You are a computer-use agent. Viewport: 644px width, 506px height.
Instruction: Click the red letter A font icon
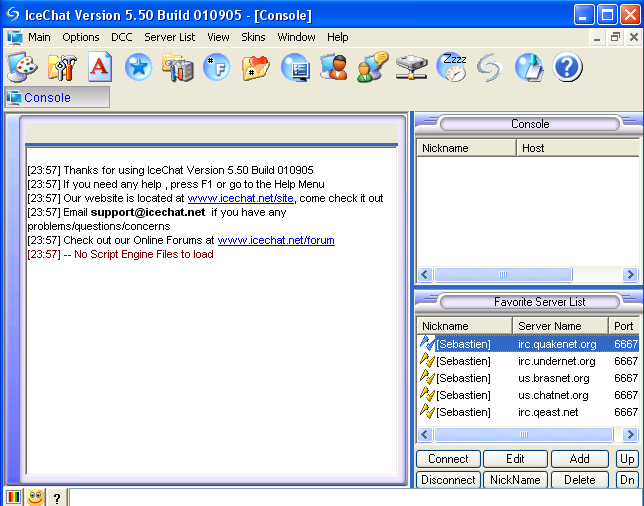100,67
